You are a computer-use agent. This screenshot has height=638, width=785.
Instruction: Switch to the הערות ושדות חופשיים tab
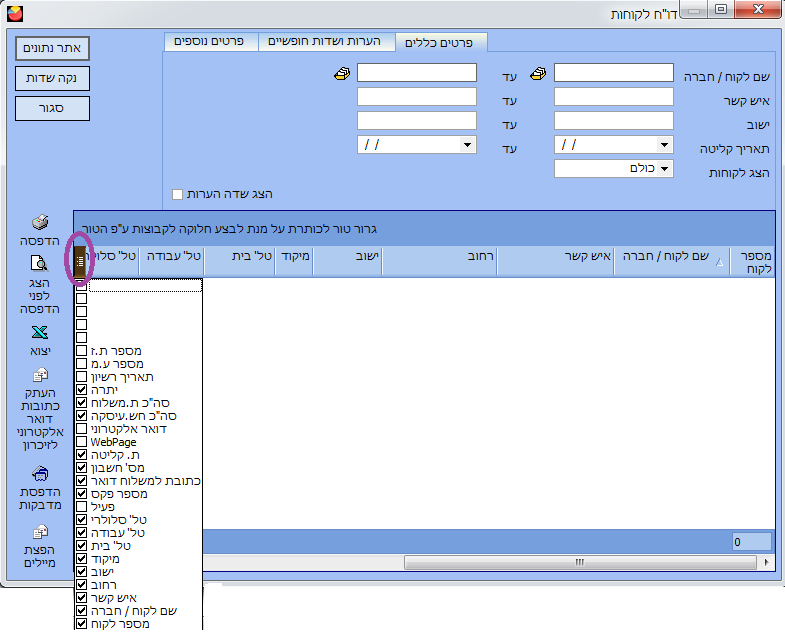tap(326, 41)
